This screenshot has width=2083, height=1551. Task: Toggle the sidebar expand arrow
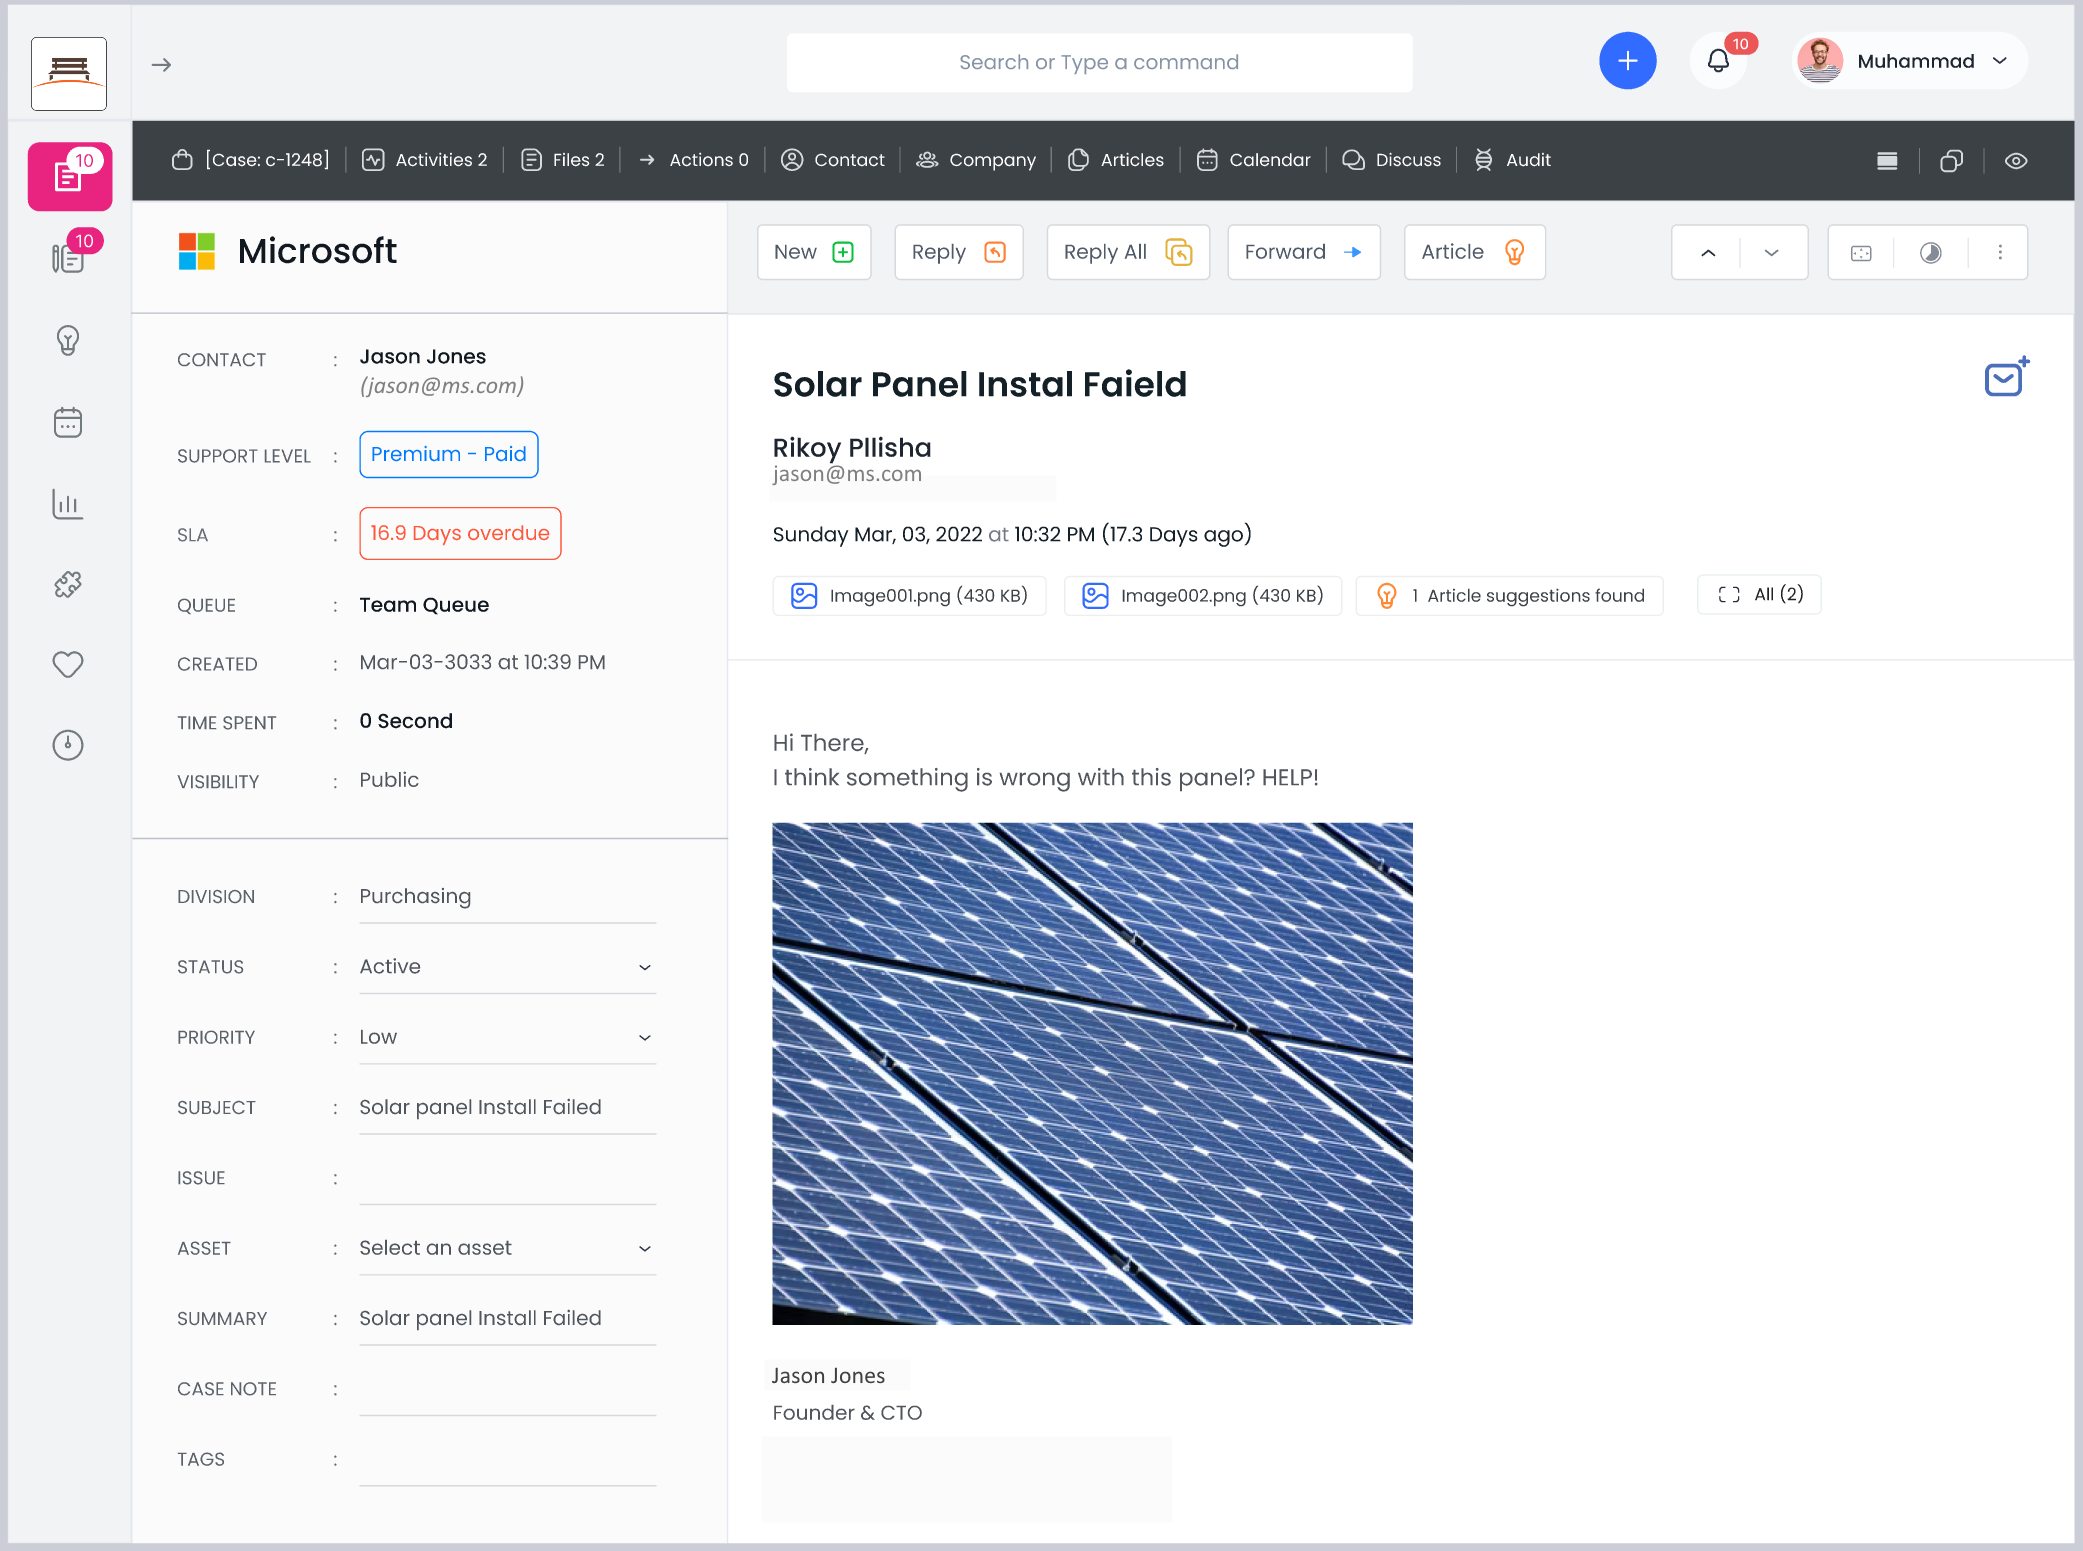point(161,65)
